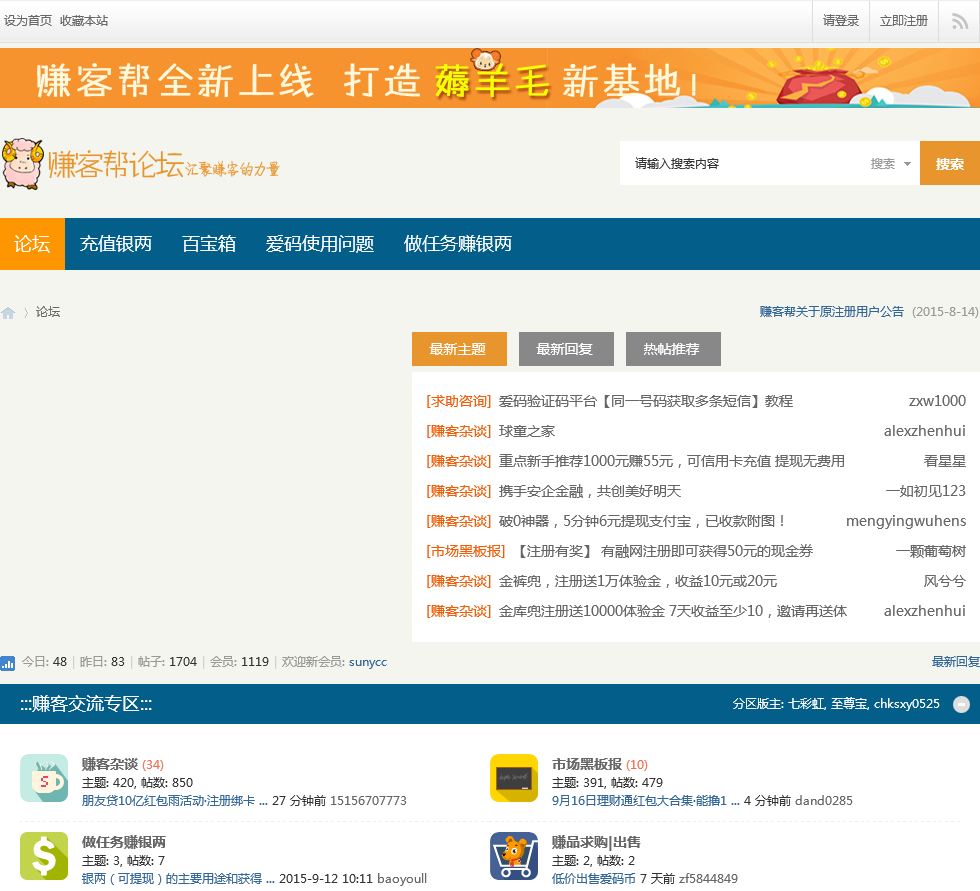The image size is (980, 891).
Task: Open the 充值银两 menu item
Action: pyautogui.click(x=116, y=244)
